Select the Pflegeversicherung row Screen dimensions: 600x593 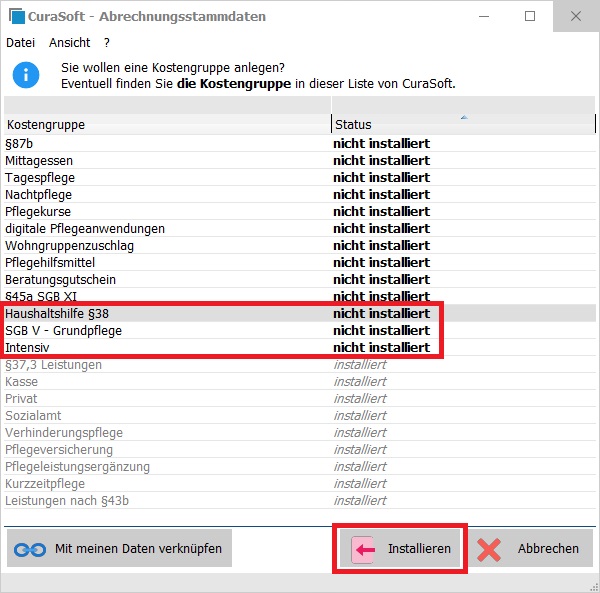[300, 450]
